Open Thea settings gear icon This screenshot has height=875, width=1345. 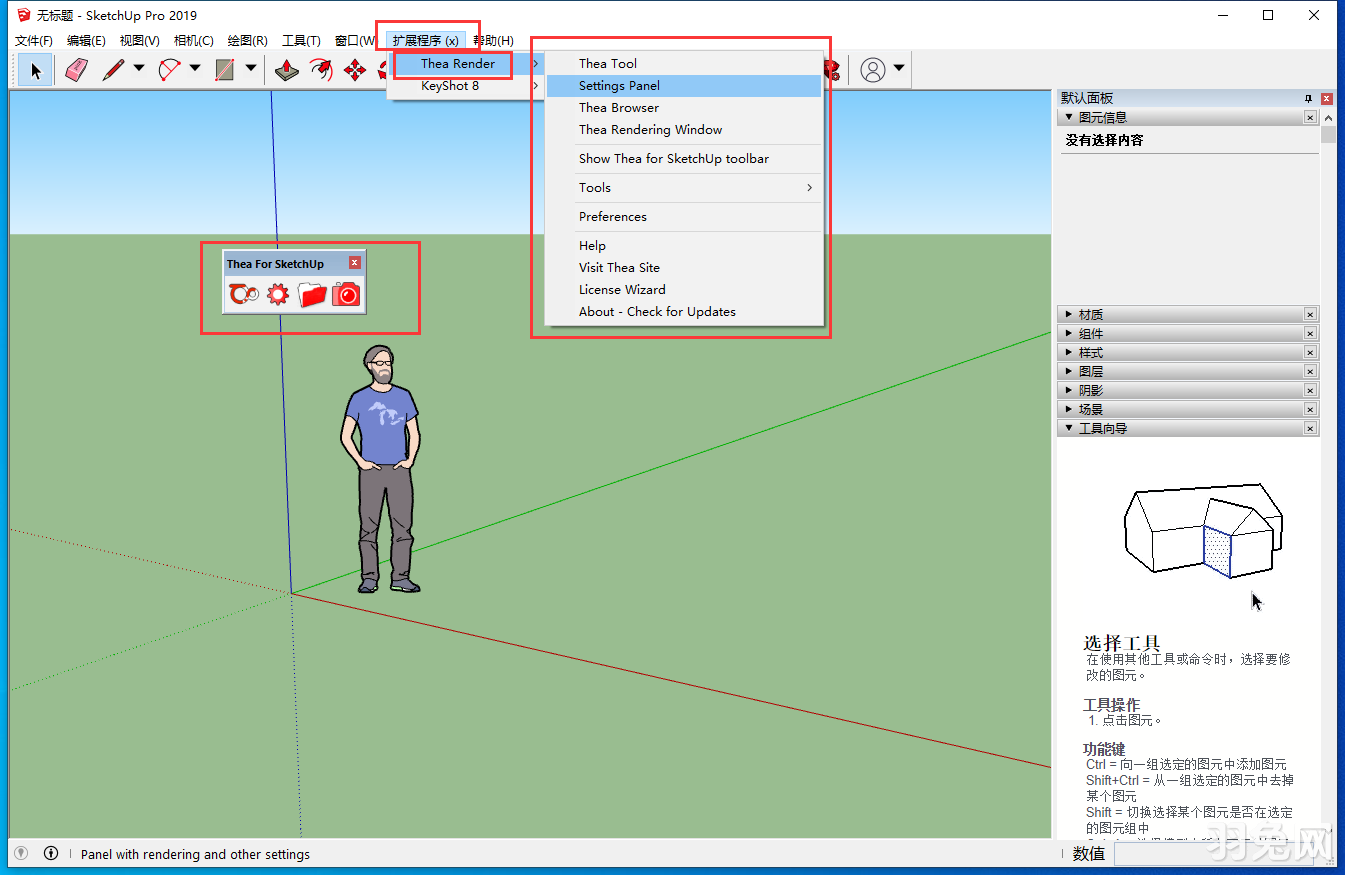click(278, 294)
